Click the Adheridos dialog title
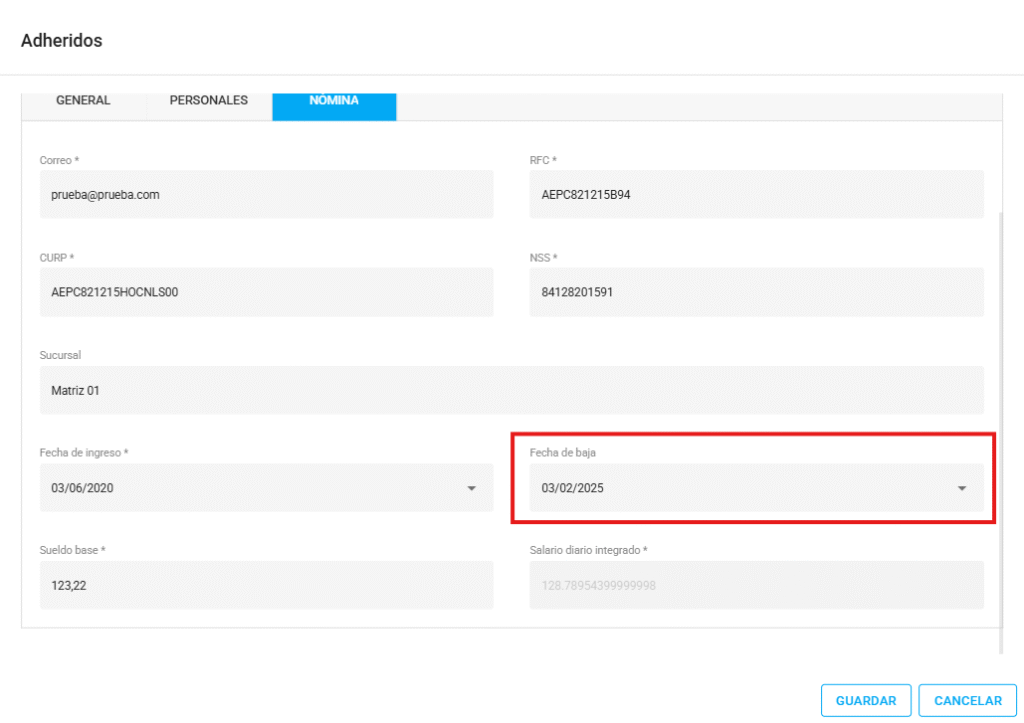This screenshot has width=1024, height=723. 61,41
